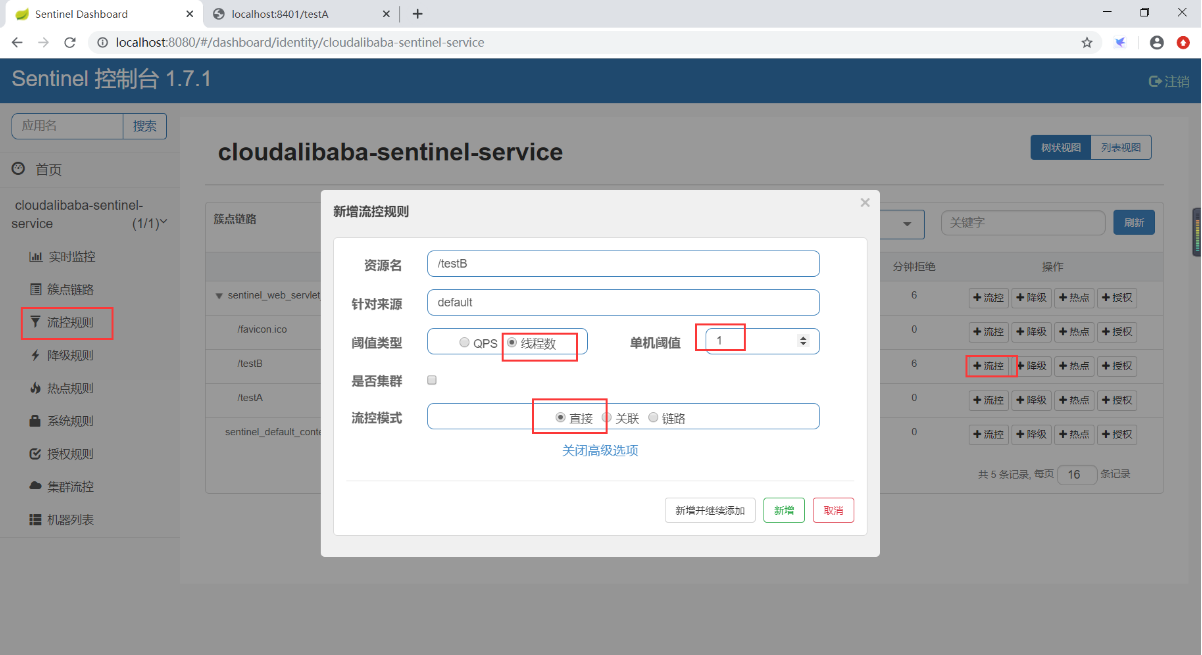The height and width of the screenshot is (655, 1202).
Task: Bookmark page with the star icon
Action: click(x=1087, y=43)
